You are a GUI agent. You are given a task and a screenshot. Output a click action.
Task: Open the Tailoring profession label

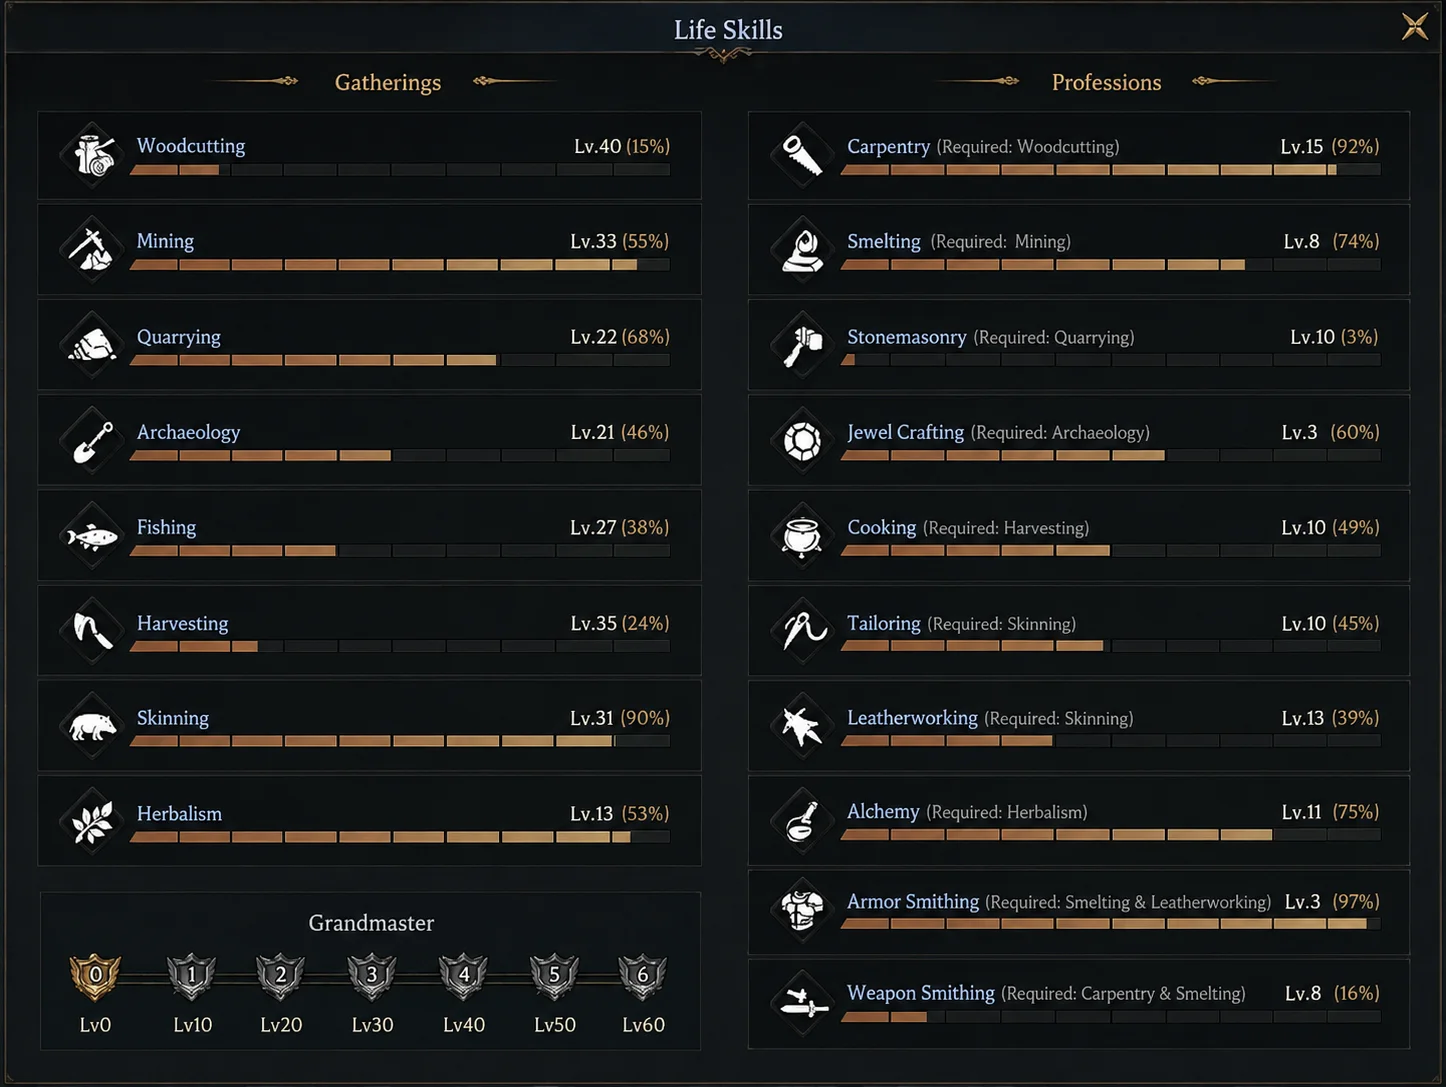(x=884, y=623)
